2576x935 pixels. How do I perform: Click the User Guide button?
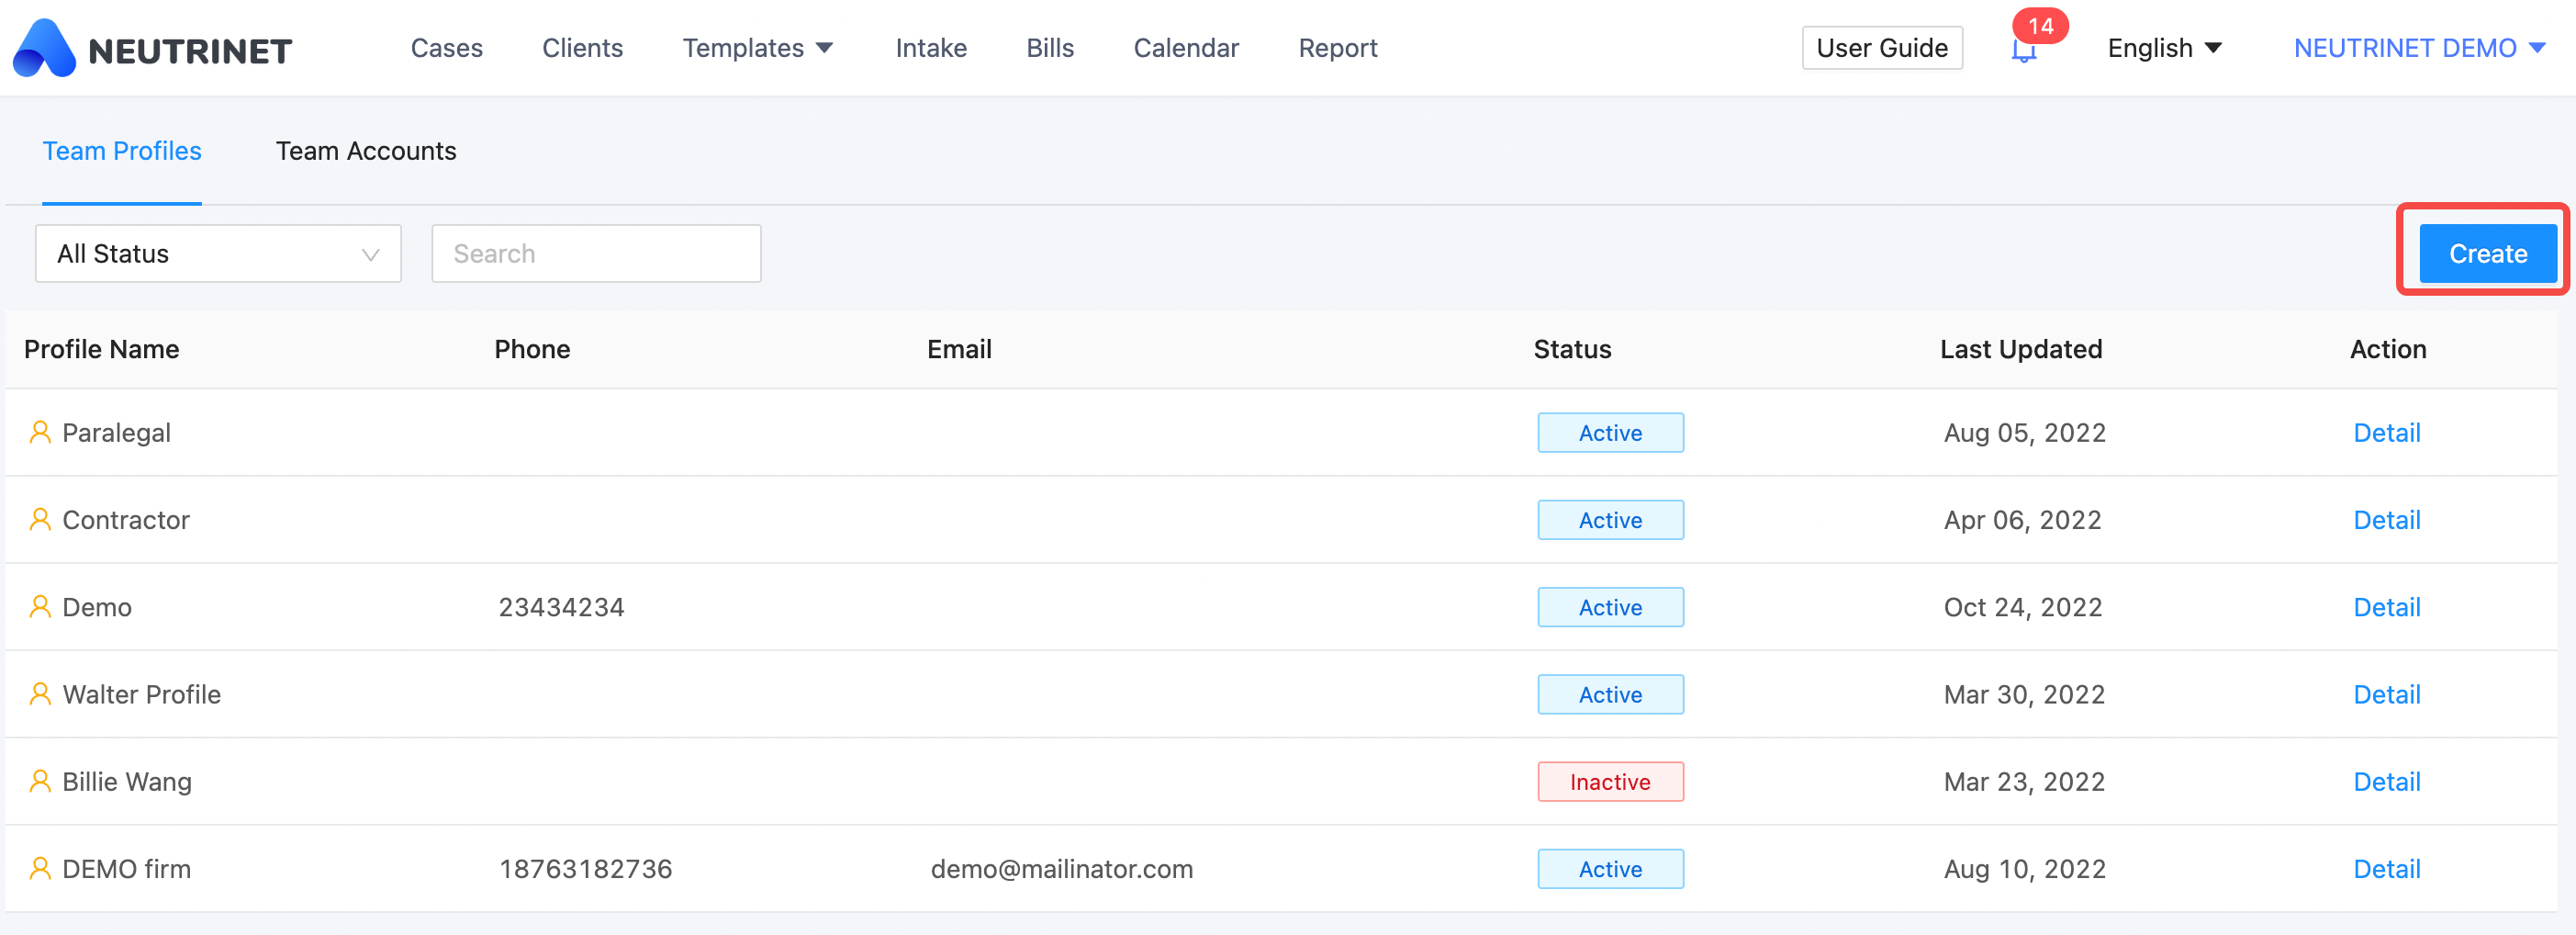point(1882,48)
